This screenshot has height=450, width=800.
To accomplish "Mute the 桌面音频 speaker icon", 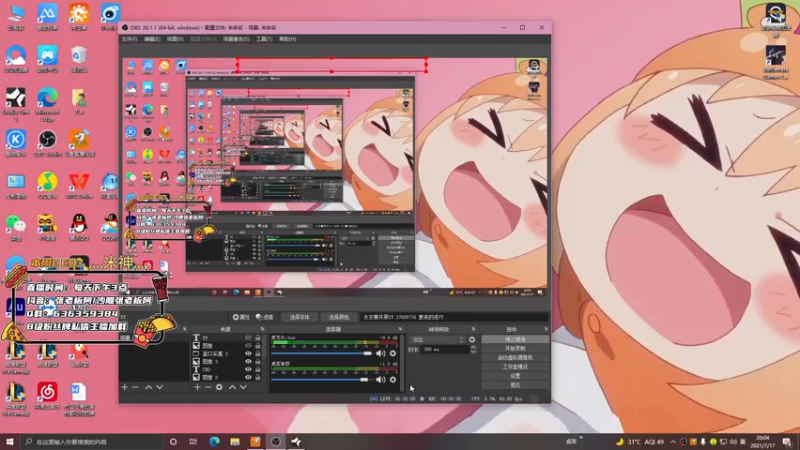I will [381, 380].
